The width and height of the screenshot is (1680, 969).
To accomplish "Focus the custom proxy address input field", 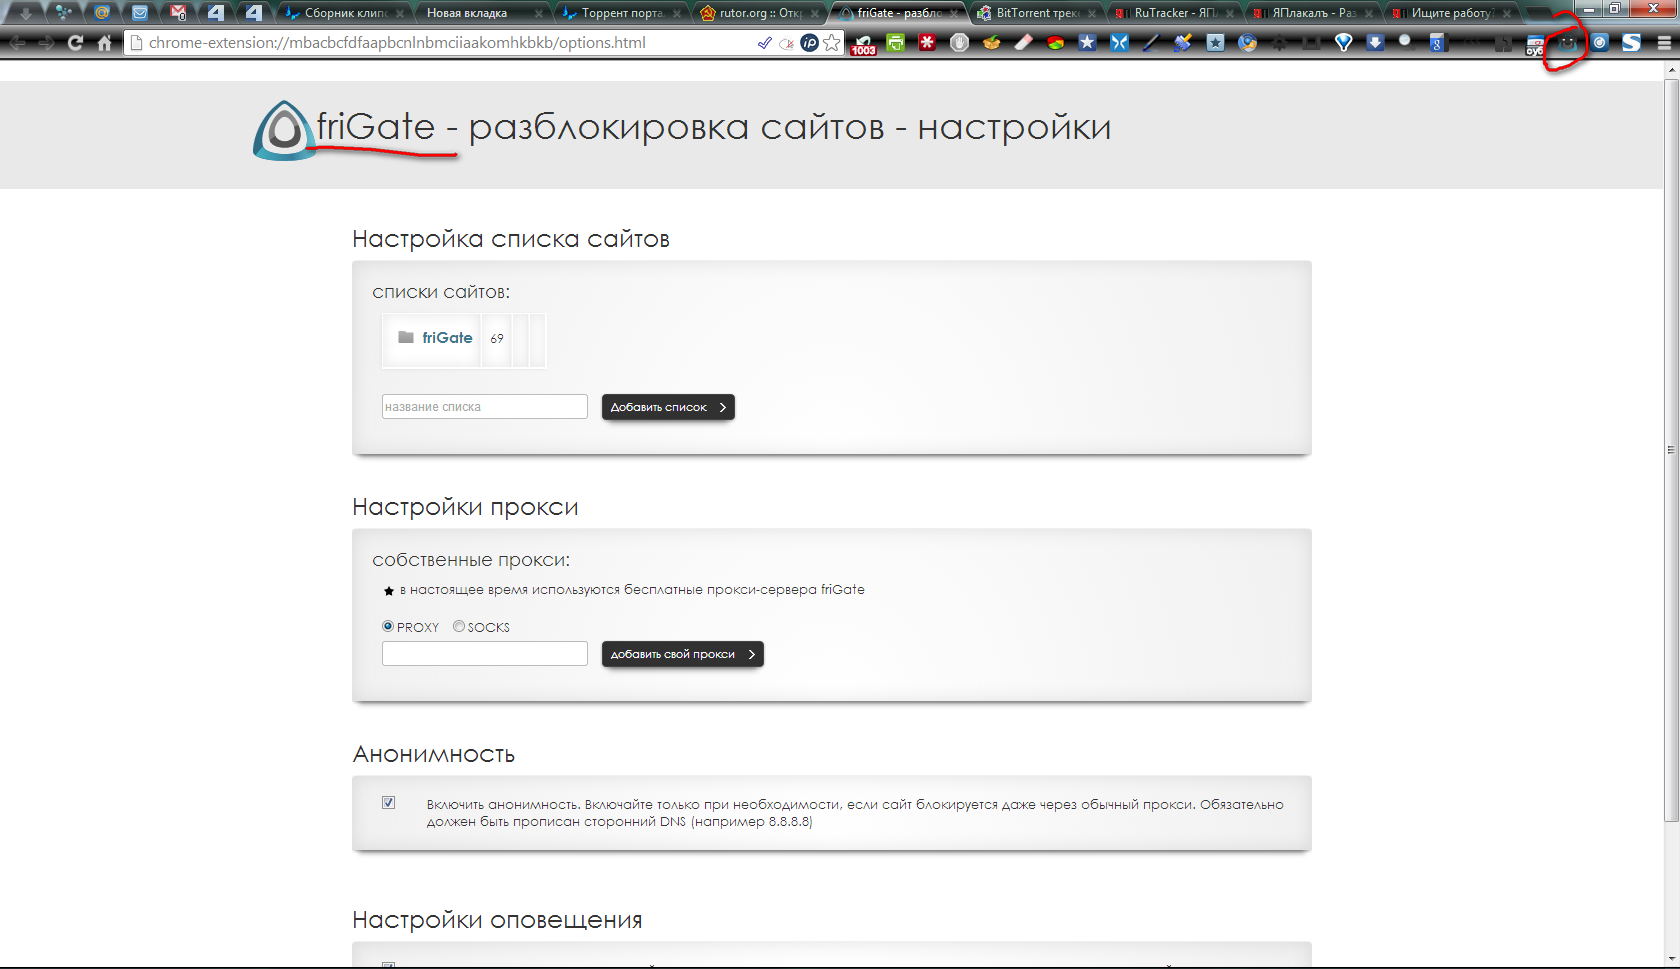I will pyautogui.click(x=484, y=654).
